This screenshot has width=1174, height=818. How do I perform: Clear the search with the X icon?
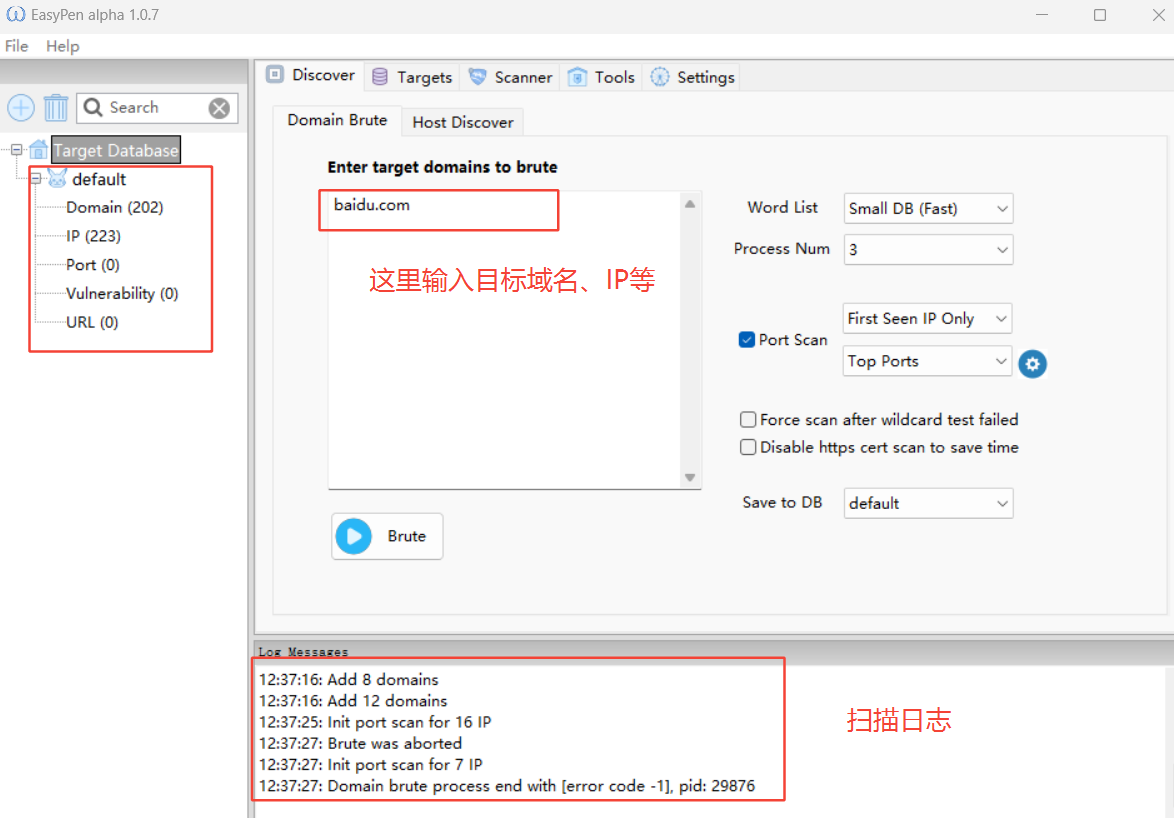pos(219,108)
